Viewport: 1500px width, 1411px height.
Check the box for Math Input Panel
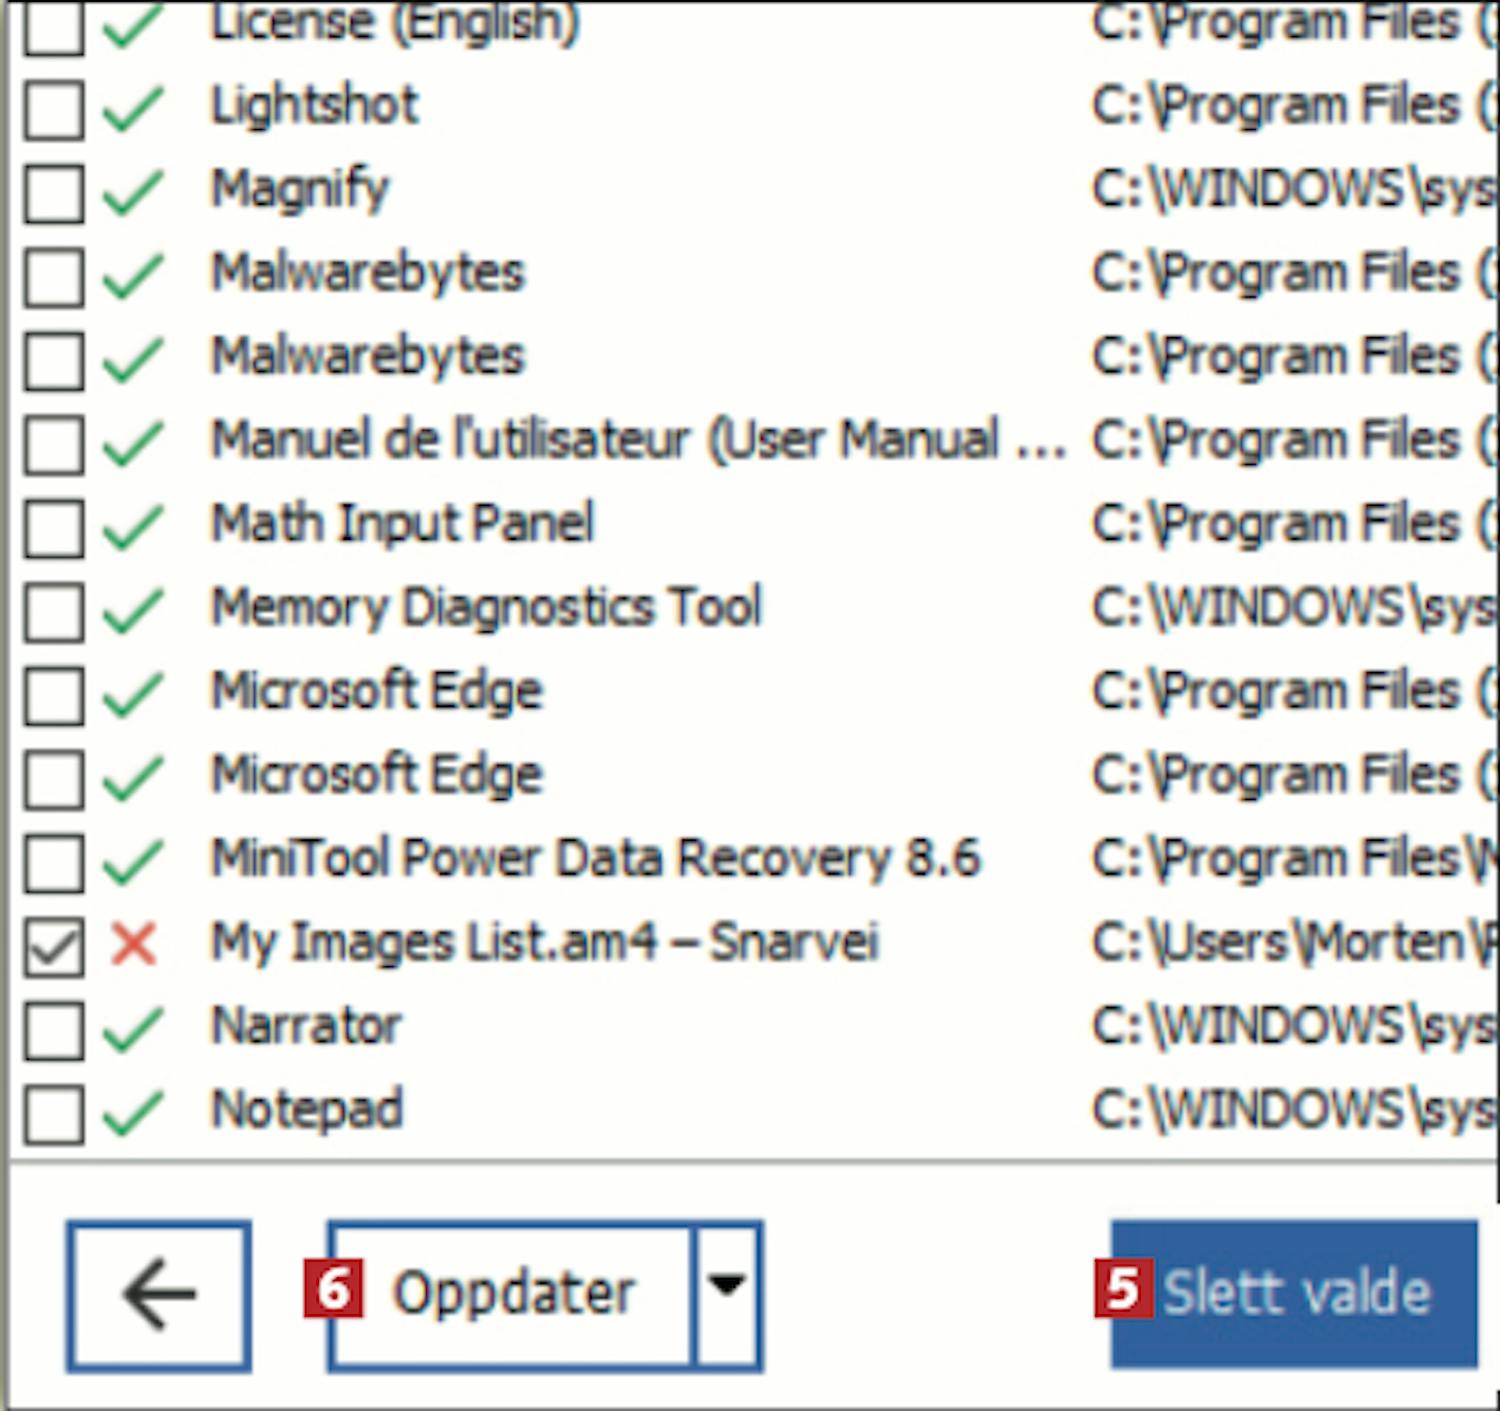(54, 527)
